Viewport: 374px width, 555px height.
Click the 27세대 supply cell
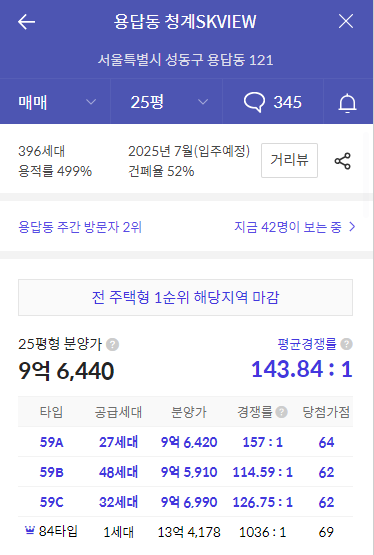(x=118, y=442)
